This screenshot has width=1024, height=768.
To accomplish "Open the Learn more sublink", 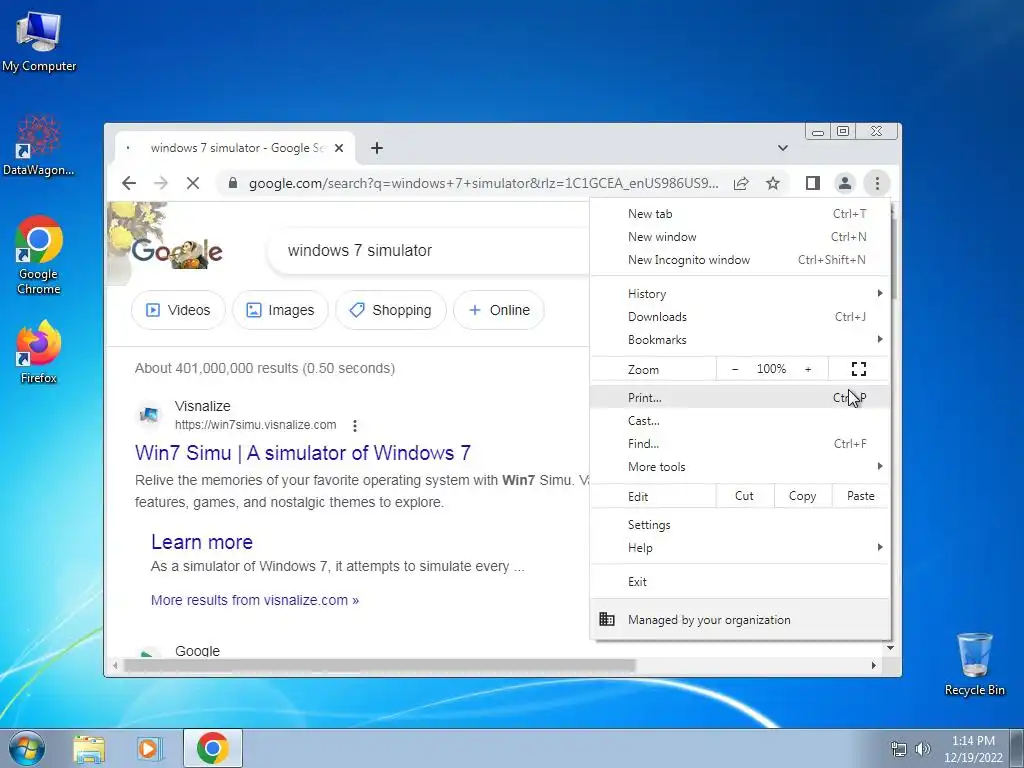I will 202,542.
